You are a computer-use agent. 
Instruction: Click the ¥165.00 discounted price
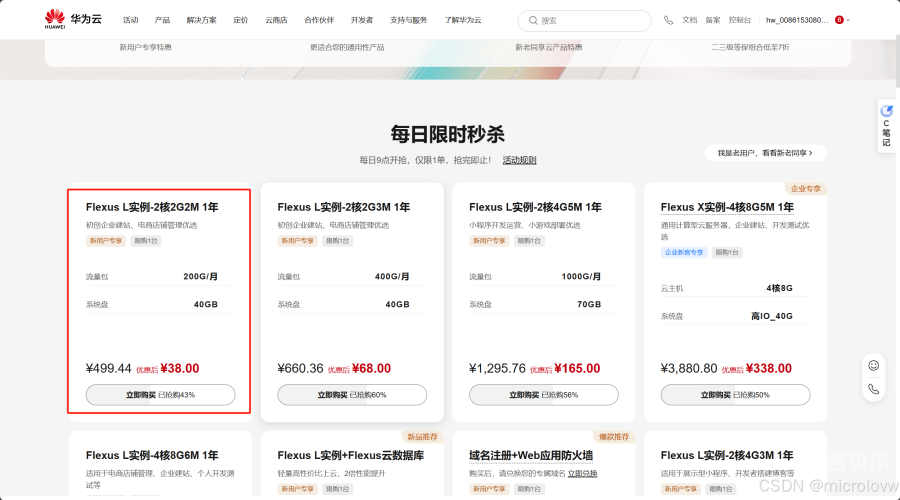click(577, 369)
